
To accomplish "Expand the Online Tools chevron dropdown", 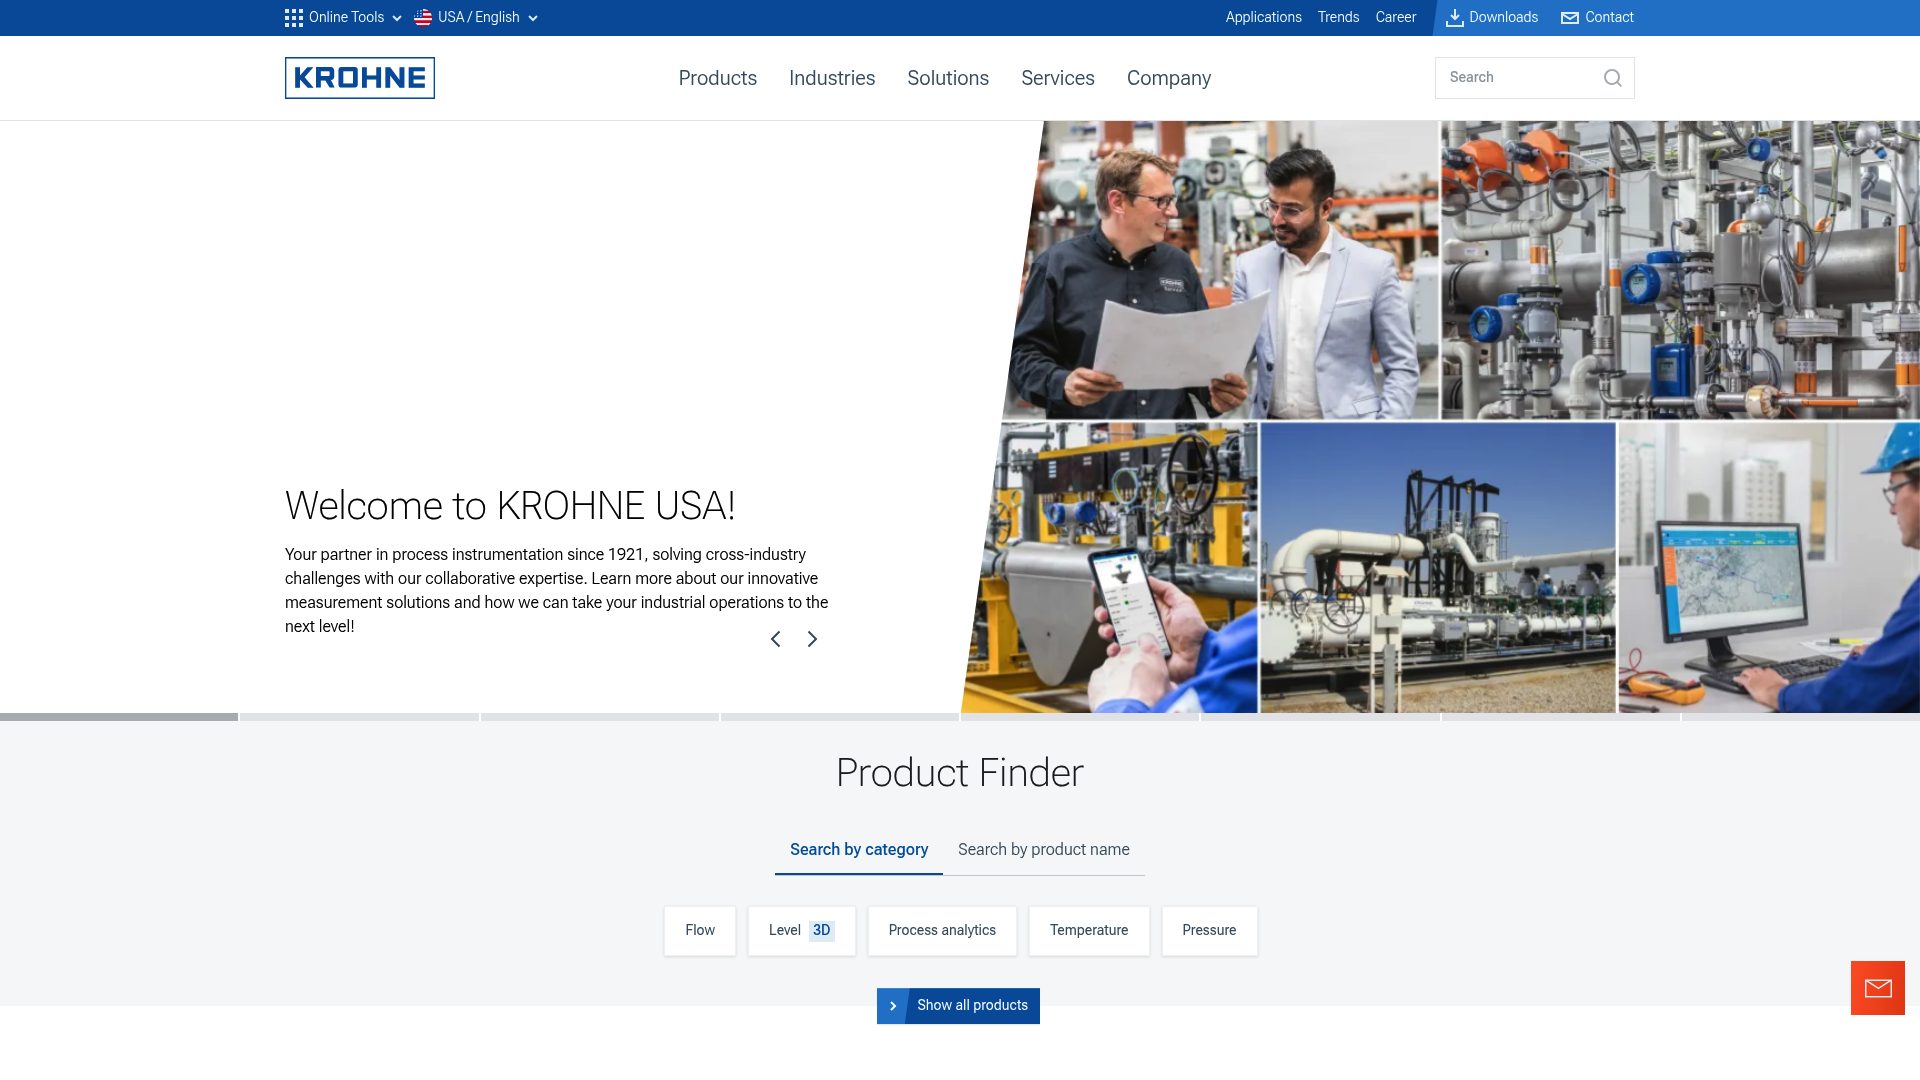I will click(396, 18).
